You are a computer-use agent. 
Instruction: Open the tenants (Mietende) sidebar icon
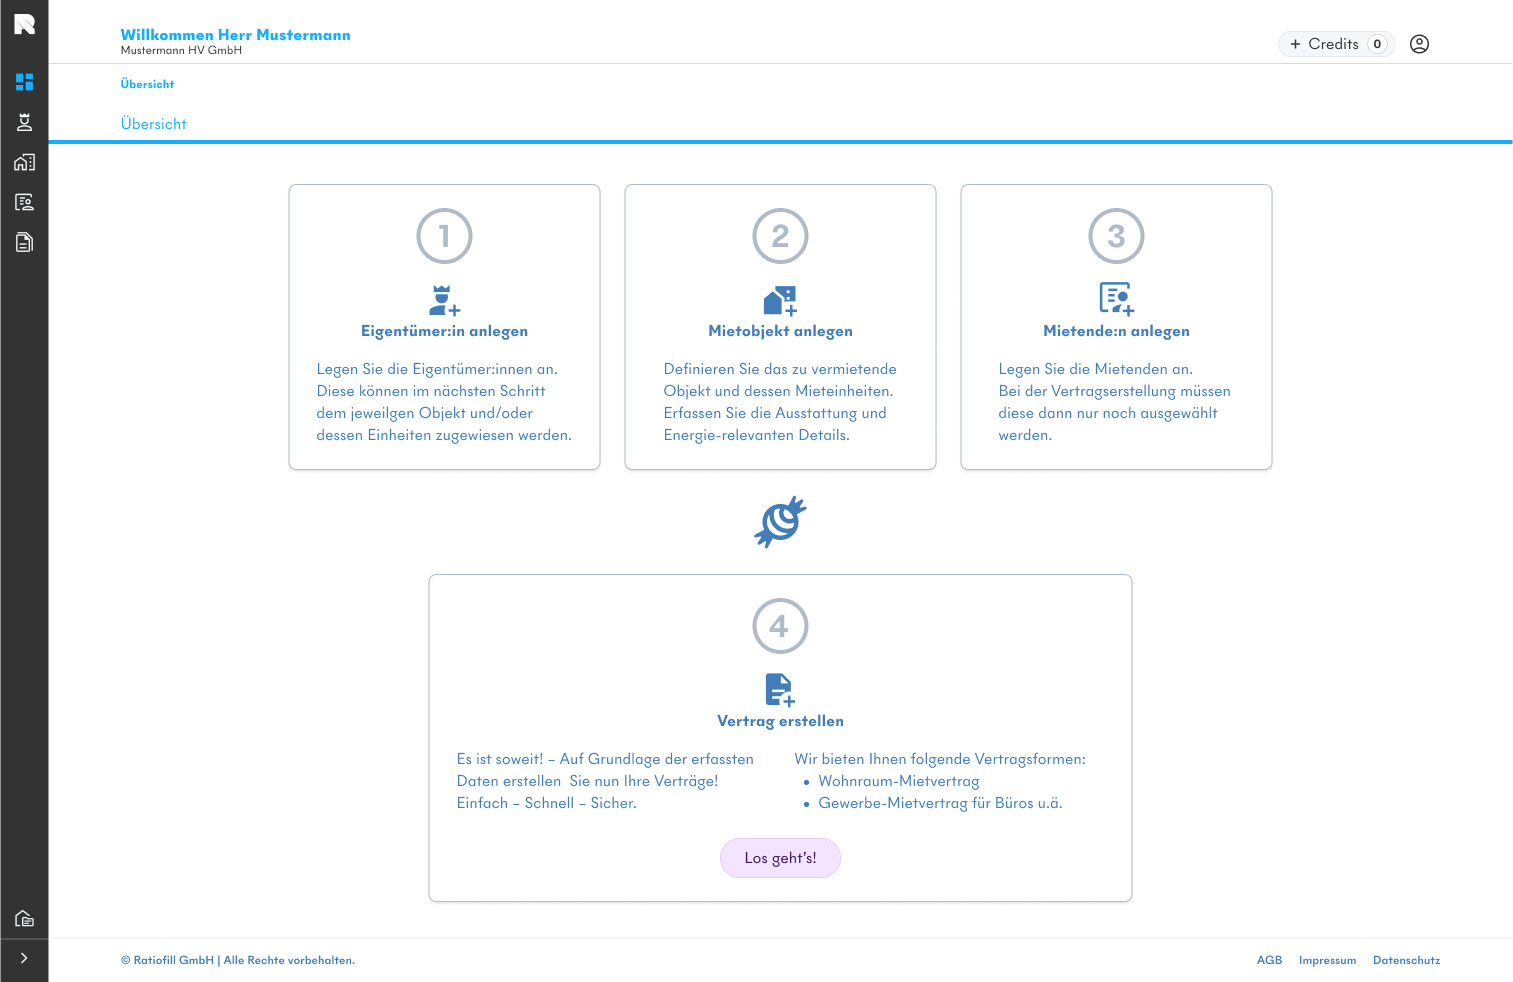(24, 202)
